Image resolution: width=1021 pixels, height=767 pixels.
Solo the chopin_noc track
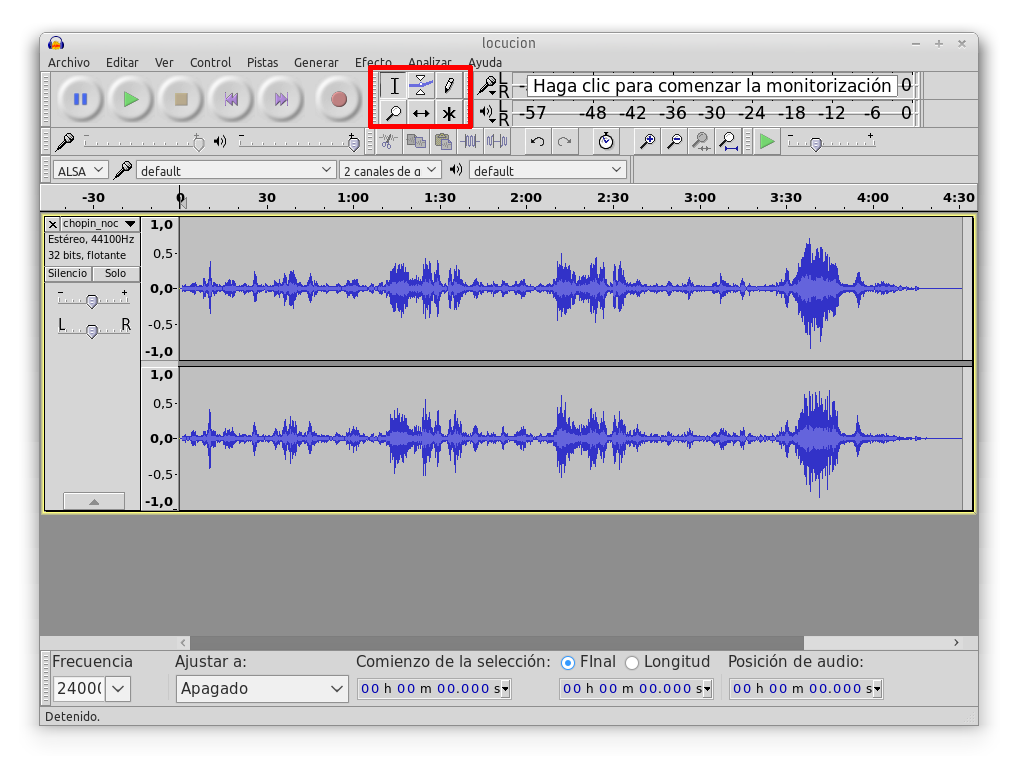tap(115, 273)
